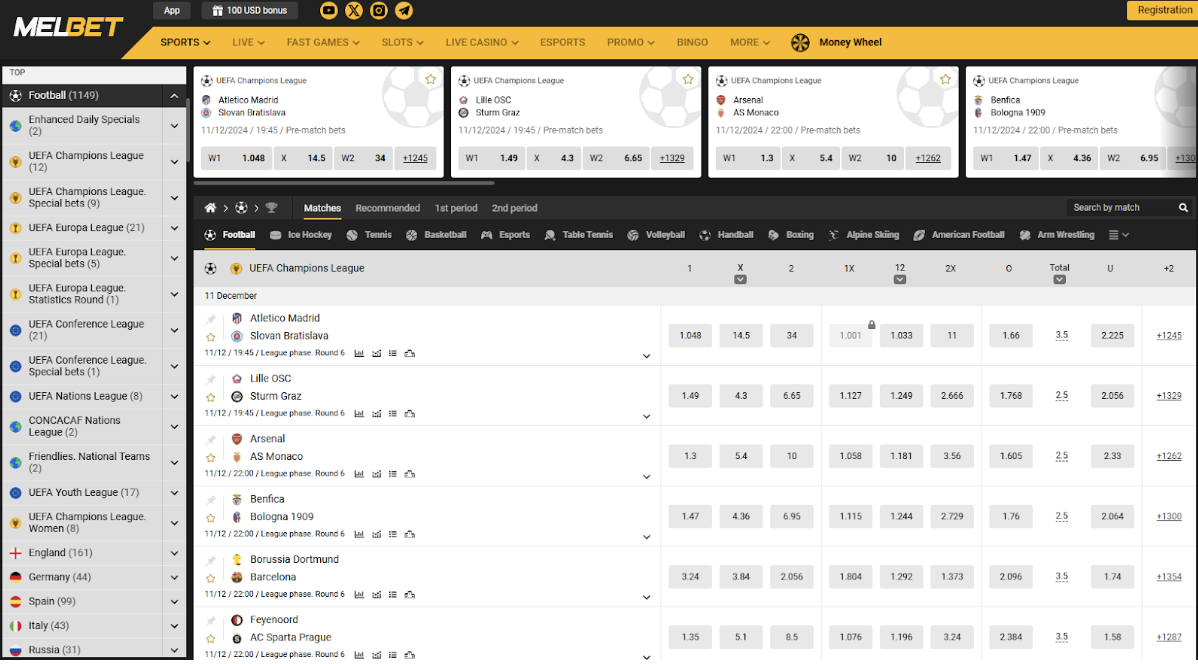Collapse the Football section in sidebar
1198x664 pixels.
(174, 96)
